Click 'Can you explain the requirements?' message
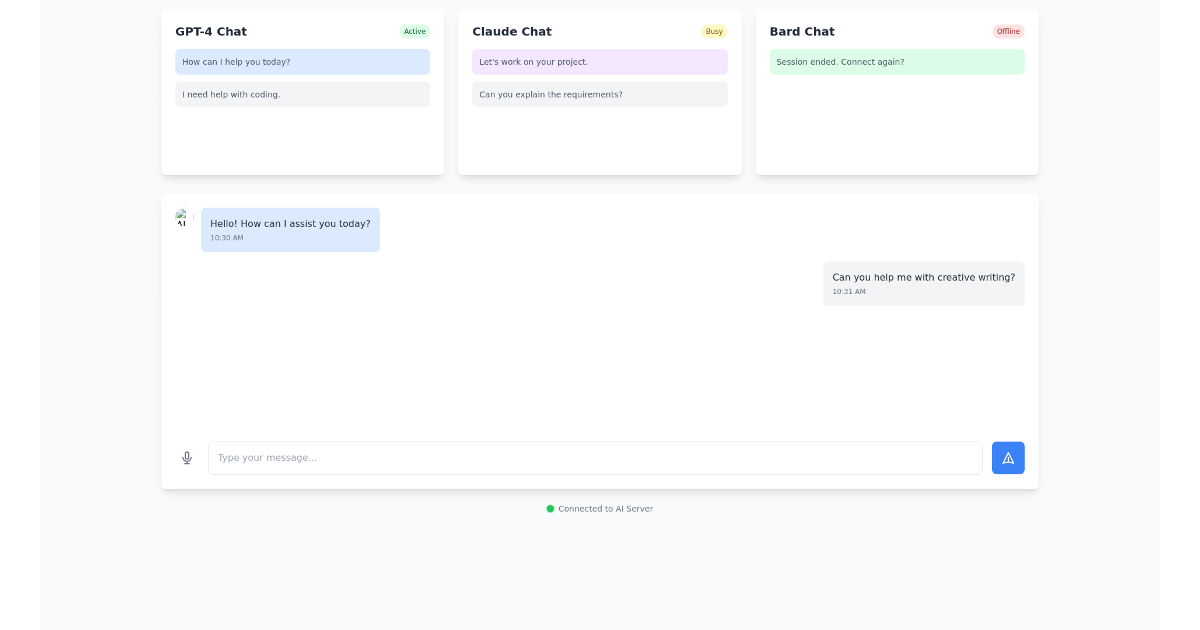The width and height of the screenshot is (1200, 630). point(599,94)
